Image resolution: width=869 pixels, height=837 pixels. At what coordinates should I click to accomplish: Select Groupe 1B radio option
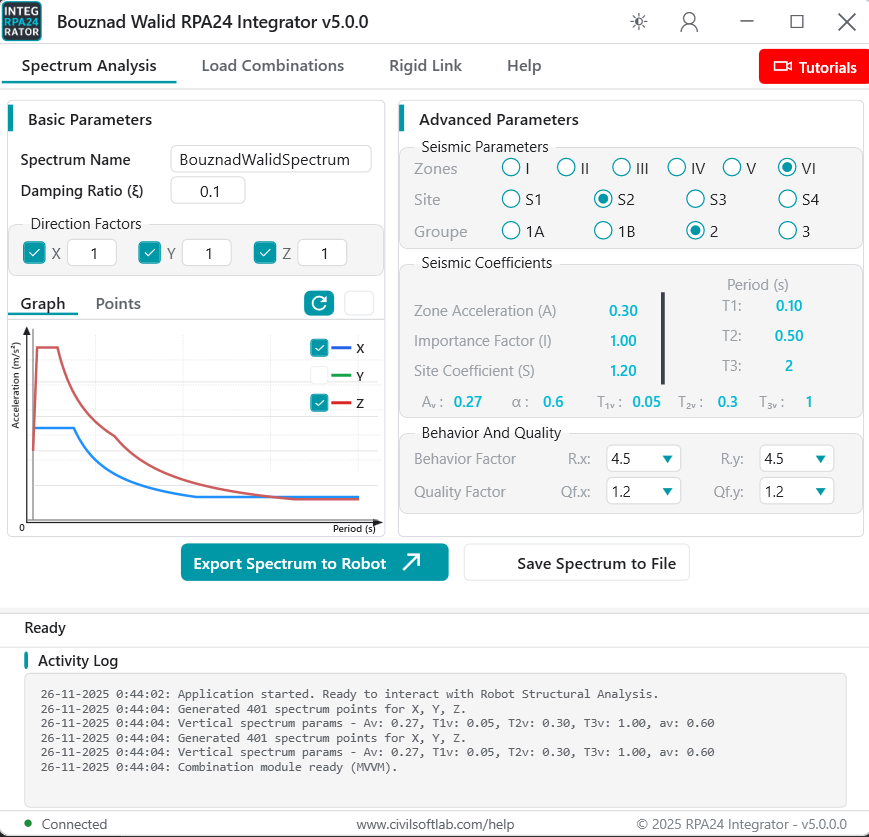[603, 231]
